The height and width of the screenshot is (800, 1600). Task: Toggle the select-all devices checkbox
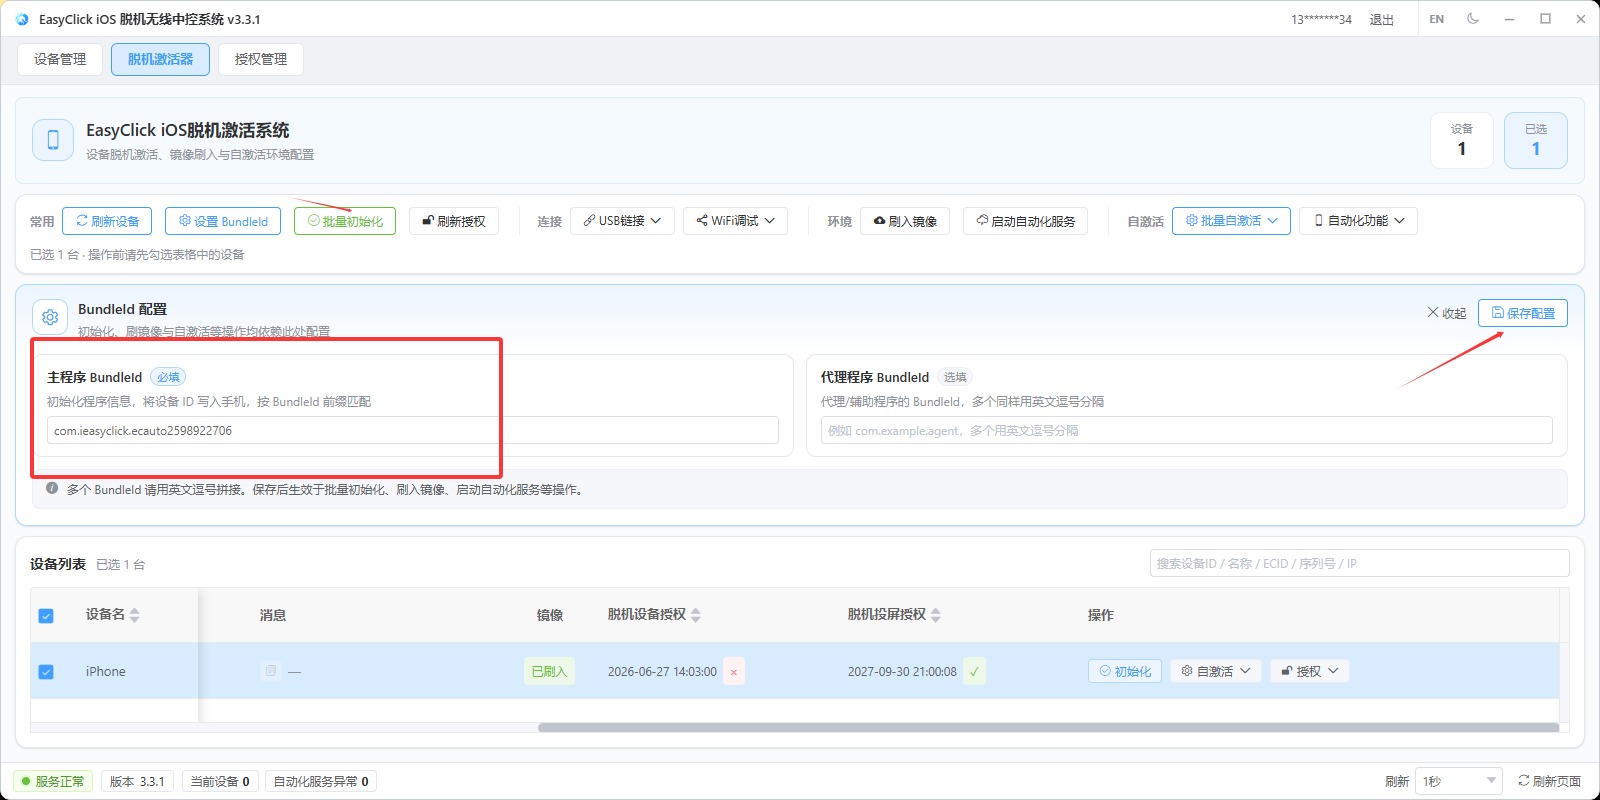[x=46, y=616]
